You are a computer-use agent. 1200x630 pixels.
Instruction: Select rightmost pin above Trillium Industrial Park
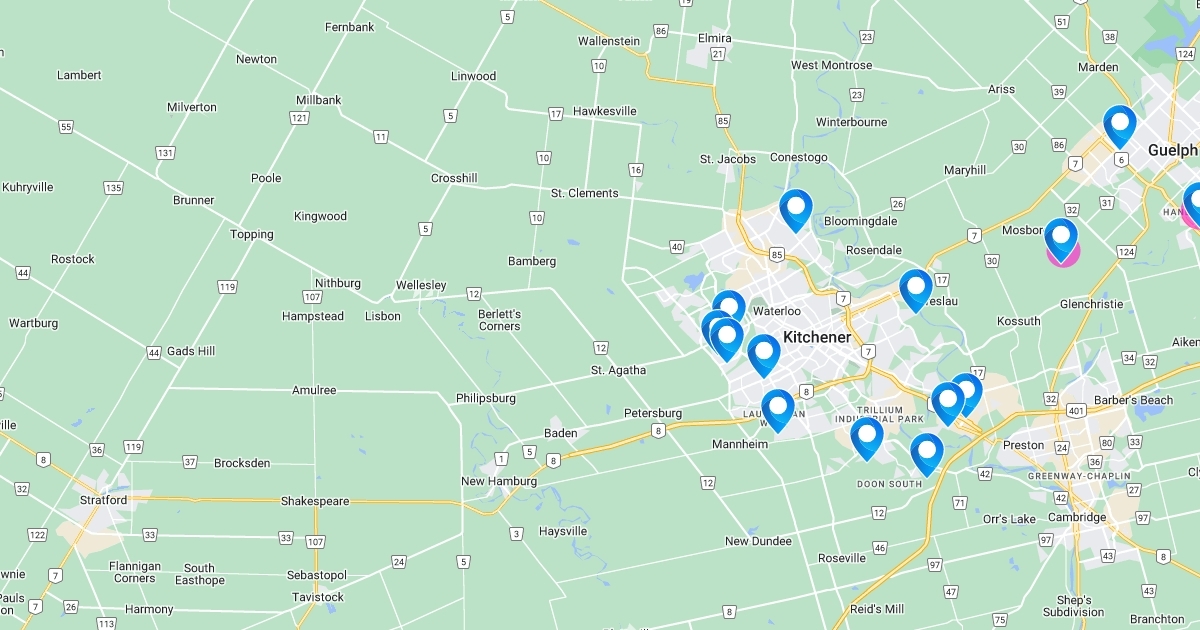[967, 392]
